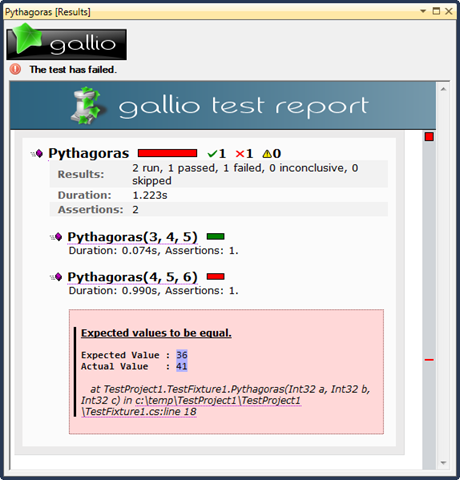Viewport: 460px width, 480px height.
Task: Click the 'Expected values to be equal.' heading
Action: point(156,333)
